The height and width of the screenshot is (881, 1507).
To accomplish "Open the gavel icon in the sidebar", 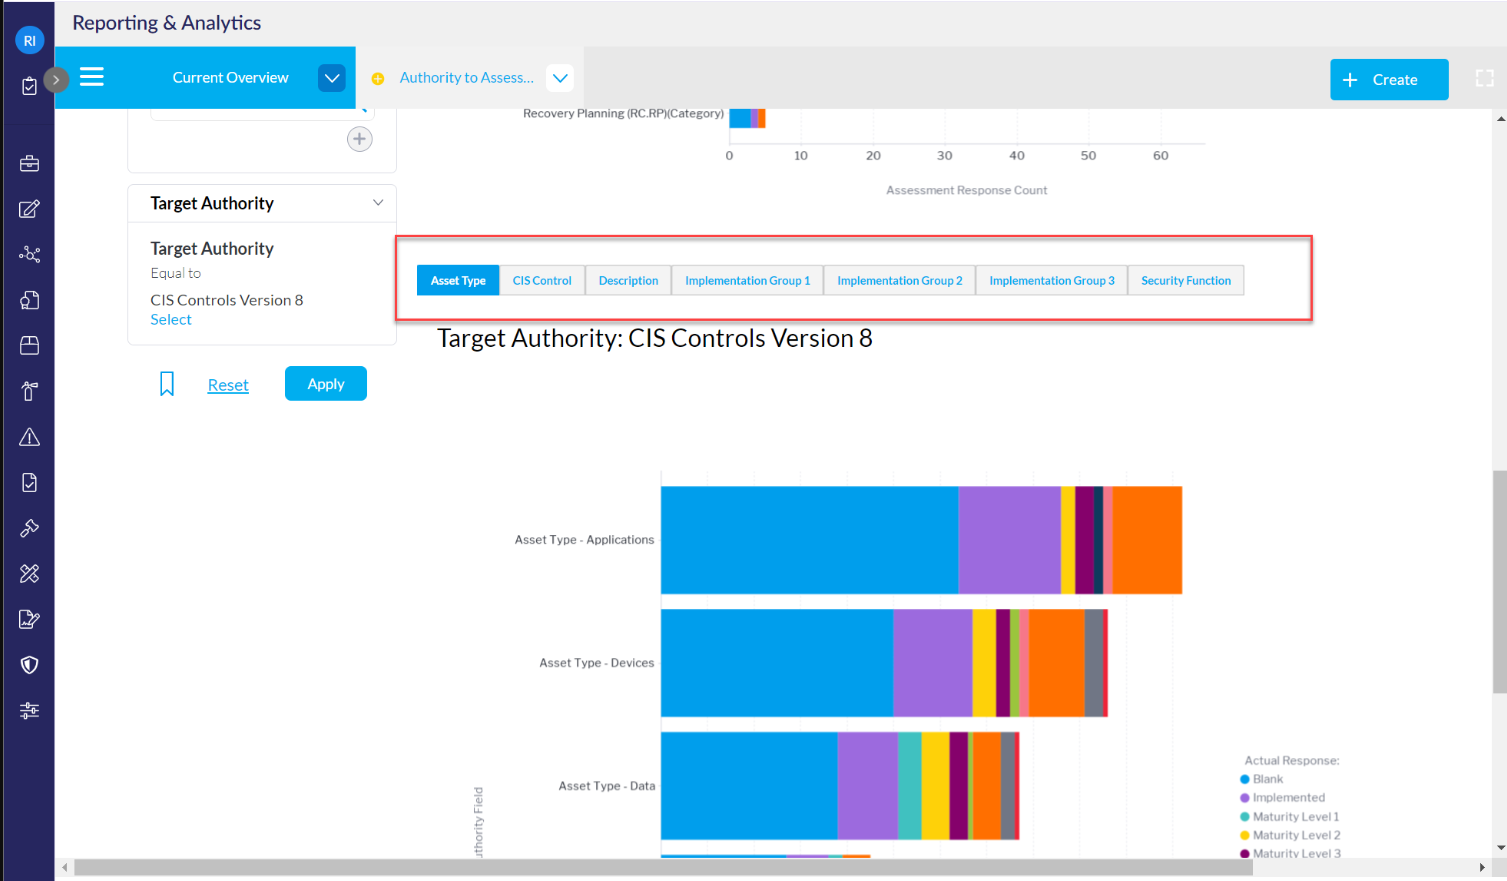I will (x=29, y=527).
